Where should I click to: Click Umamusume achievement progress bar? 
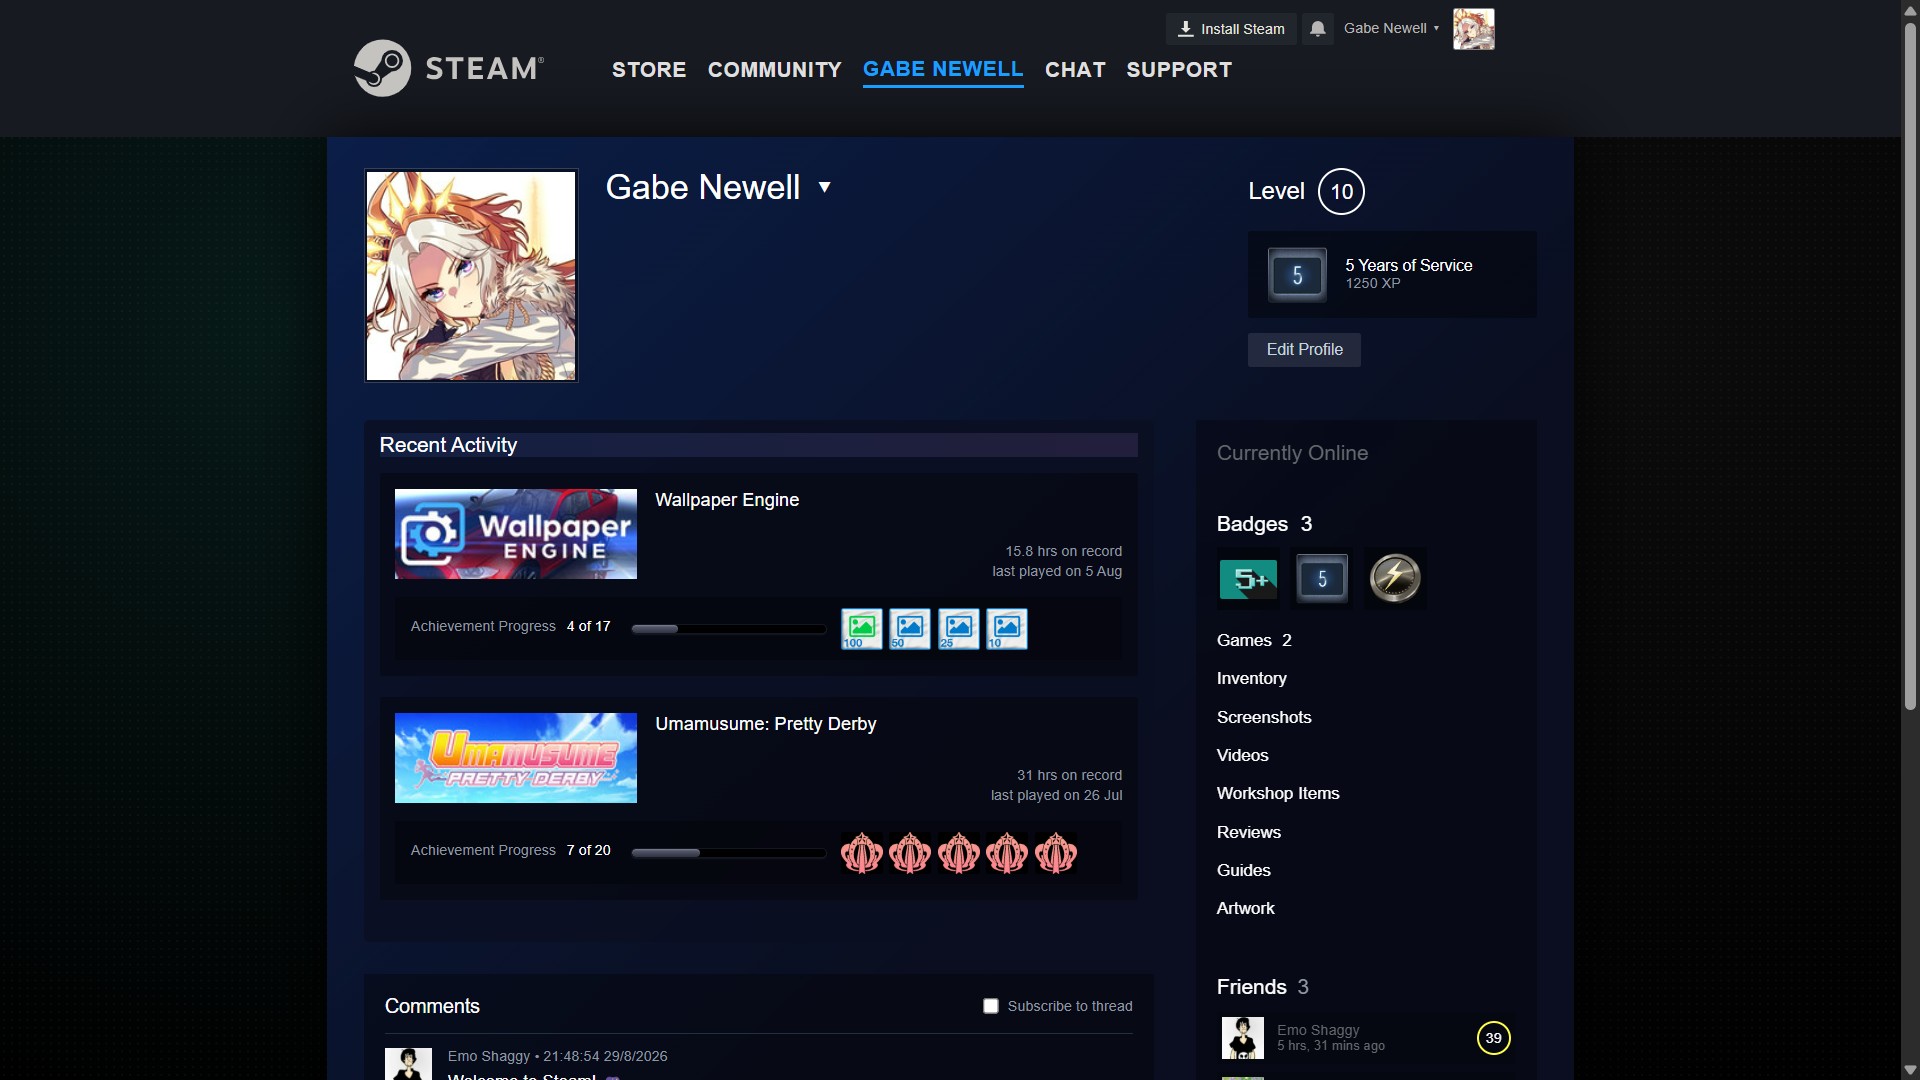(729, 853)
